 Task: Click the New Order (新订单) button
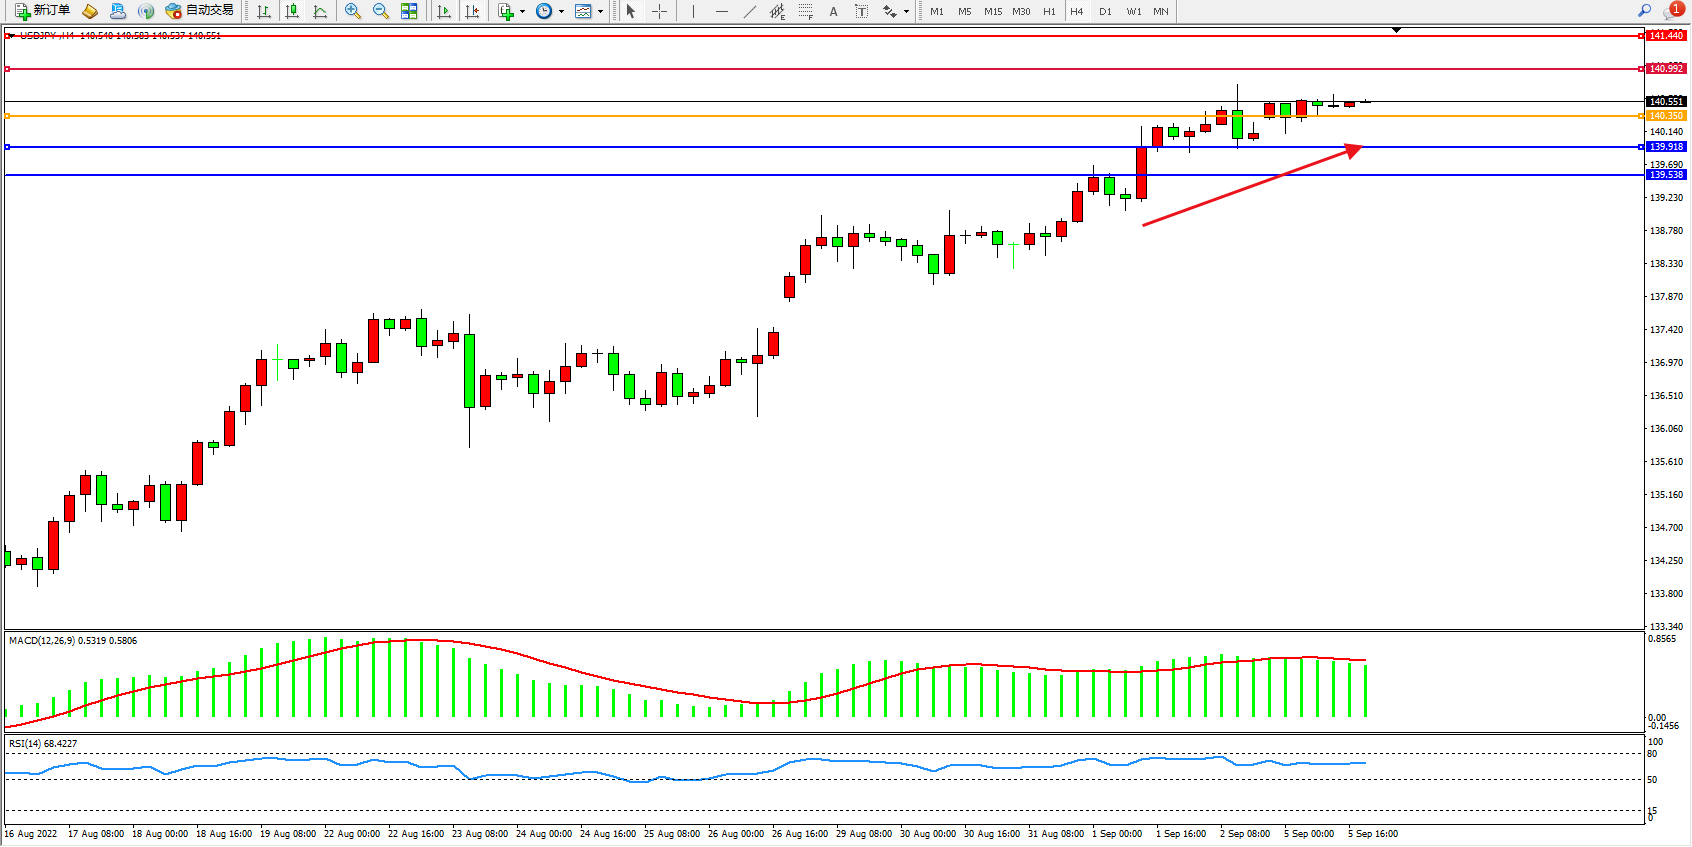pyautogui.click(x=42, y=11)
